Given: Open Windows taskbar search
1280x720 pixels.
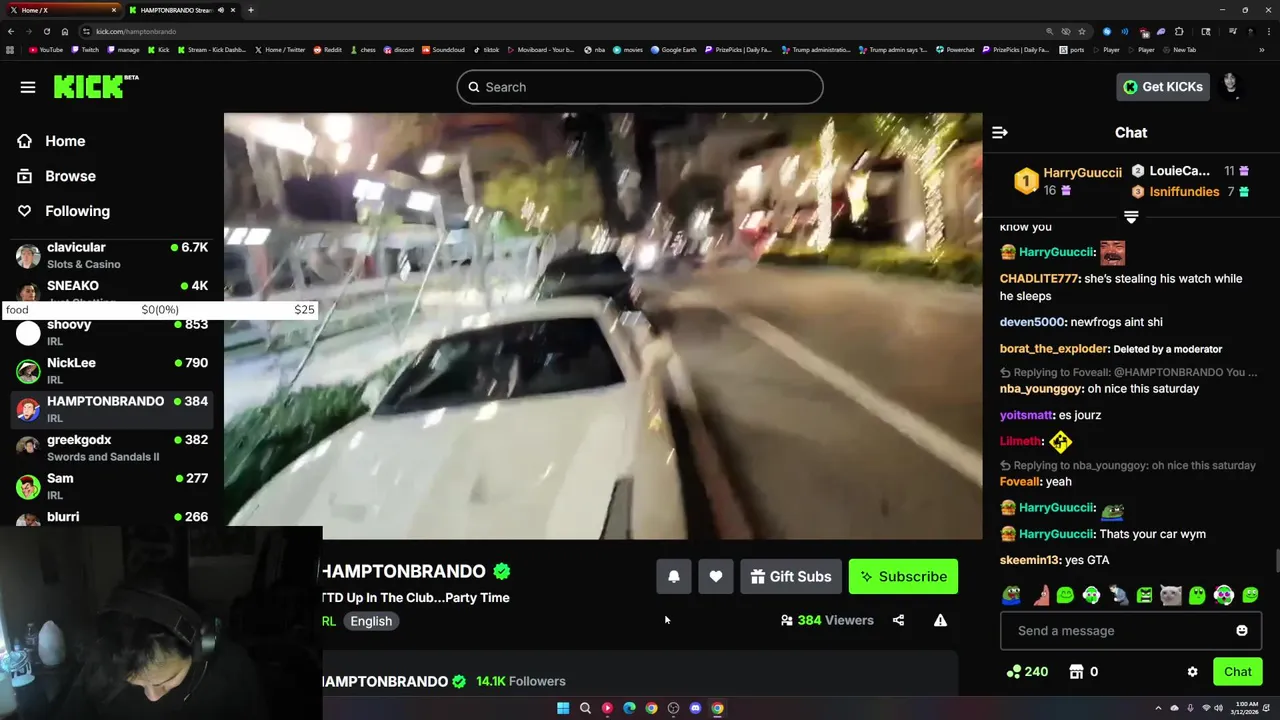Looking at the screenshot, I should (x=585, y=708).
